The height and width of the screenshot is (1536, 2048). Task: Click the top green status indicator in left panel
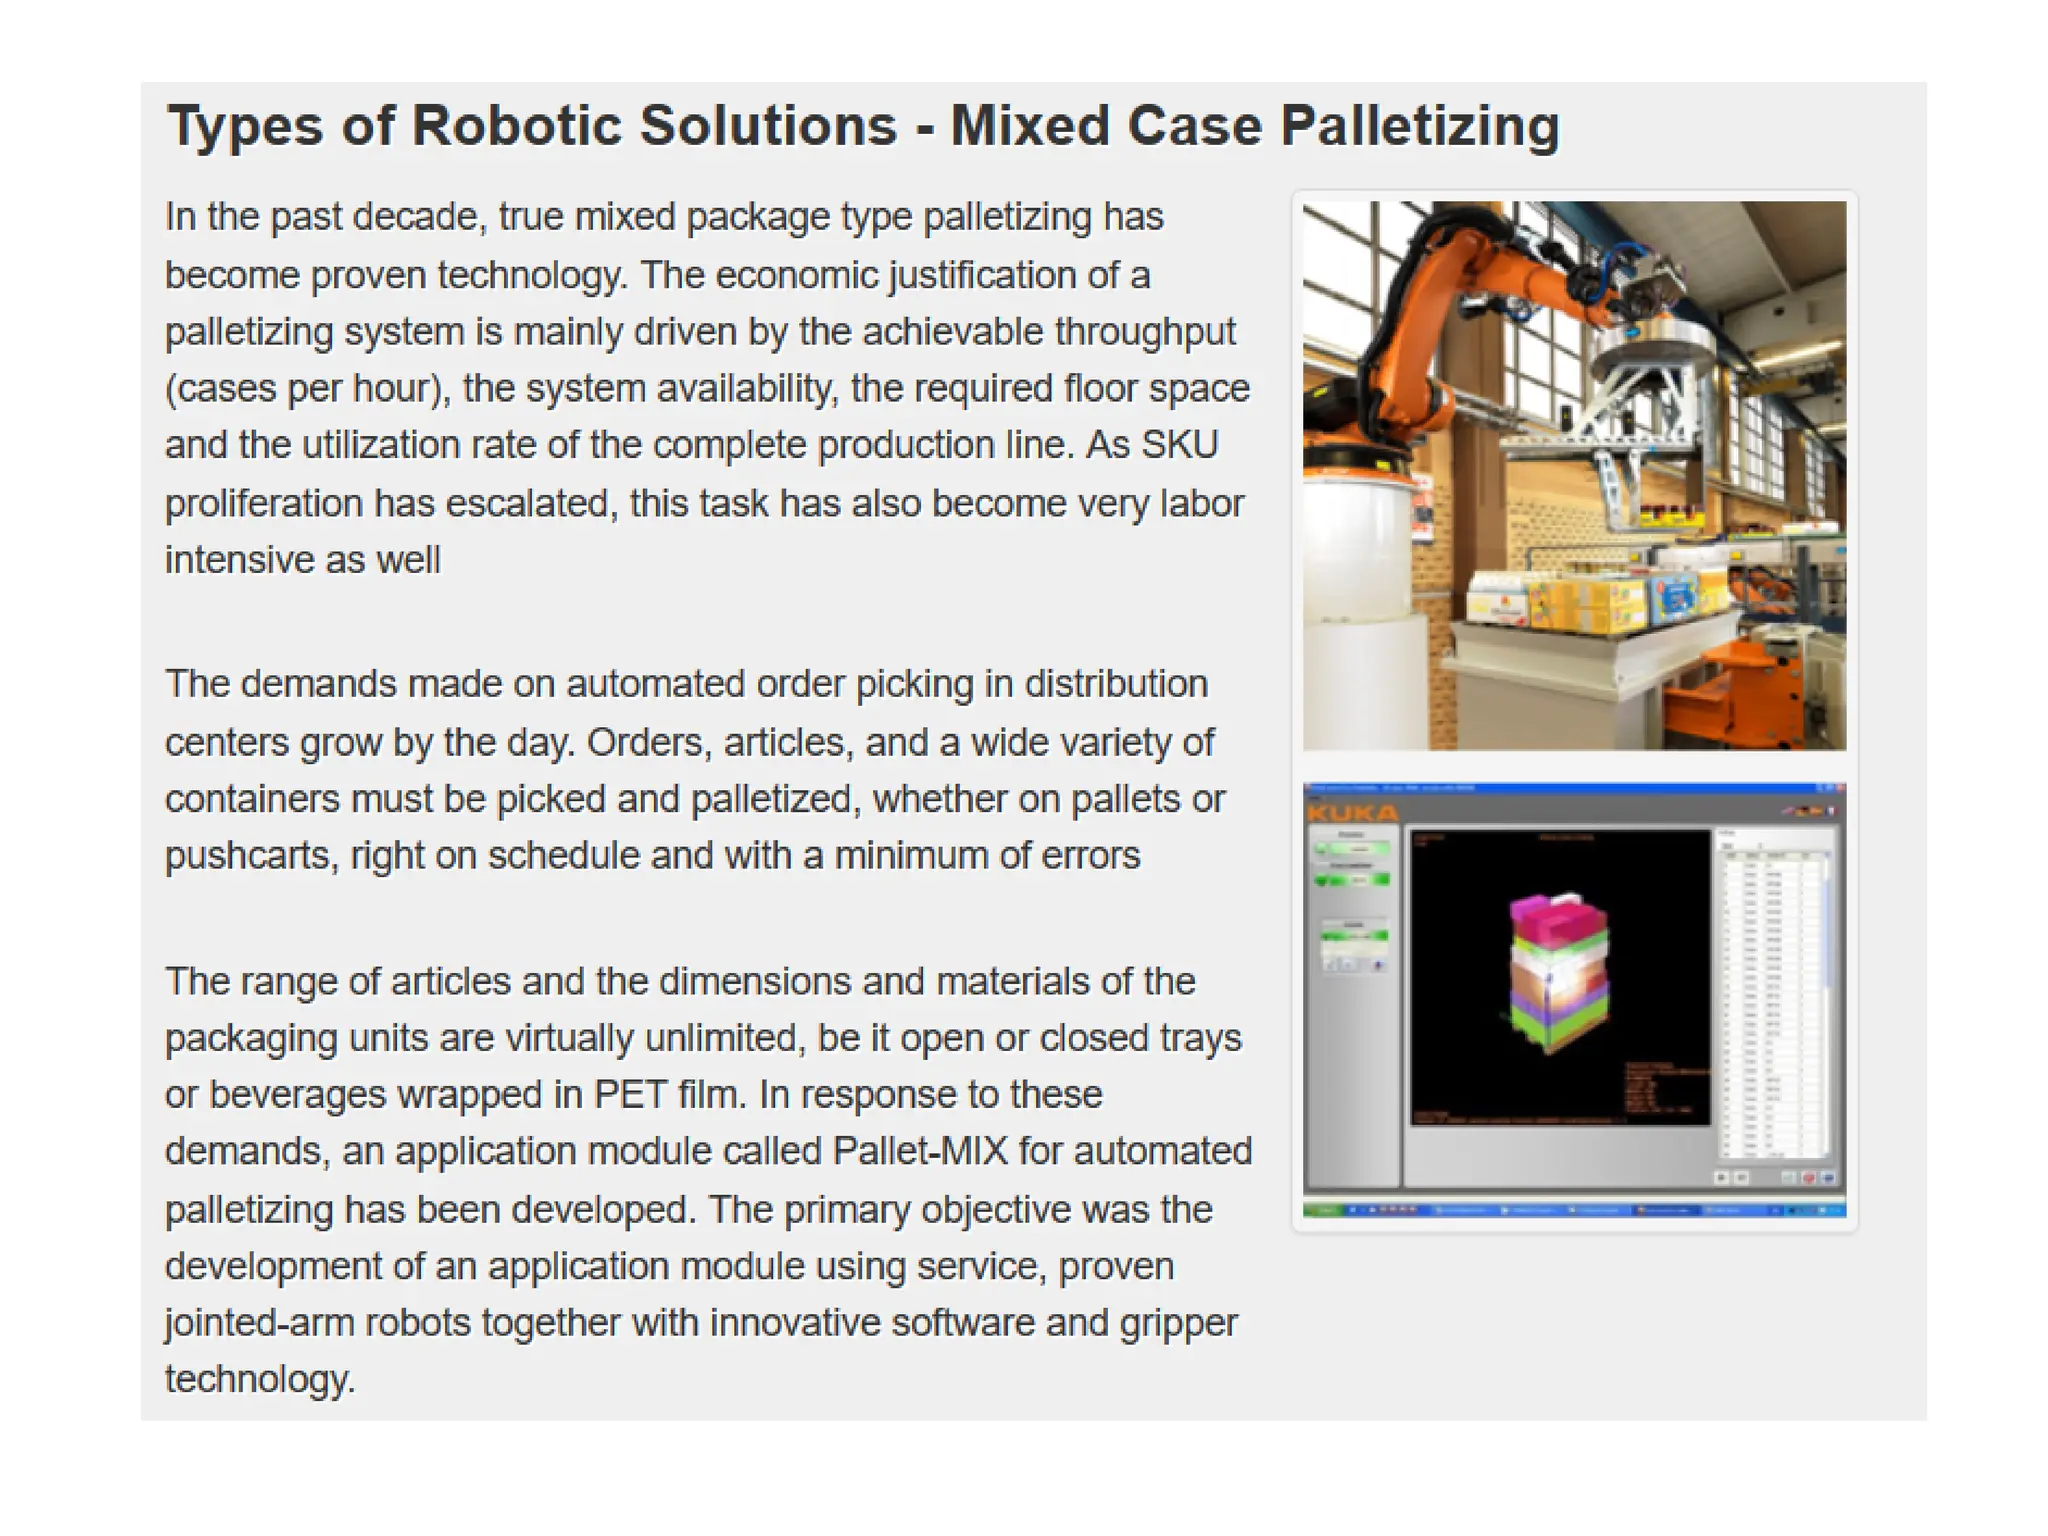pyautogui.click(x=1352, y=848)
